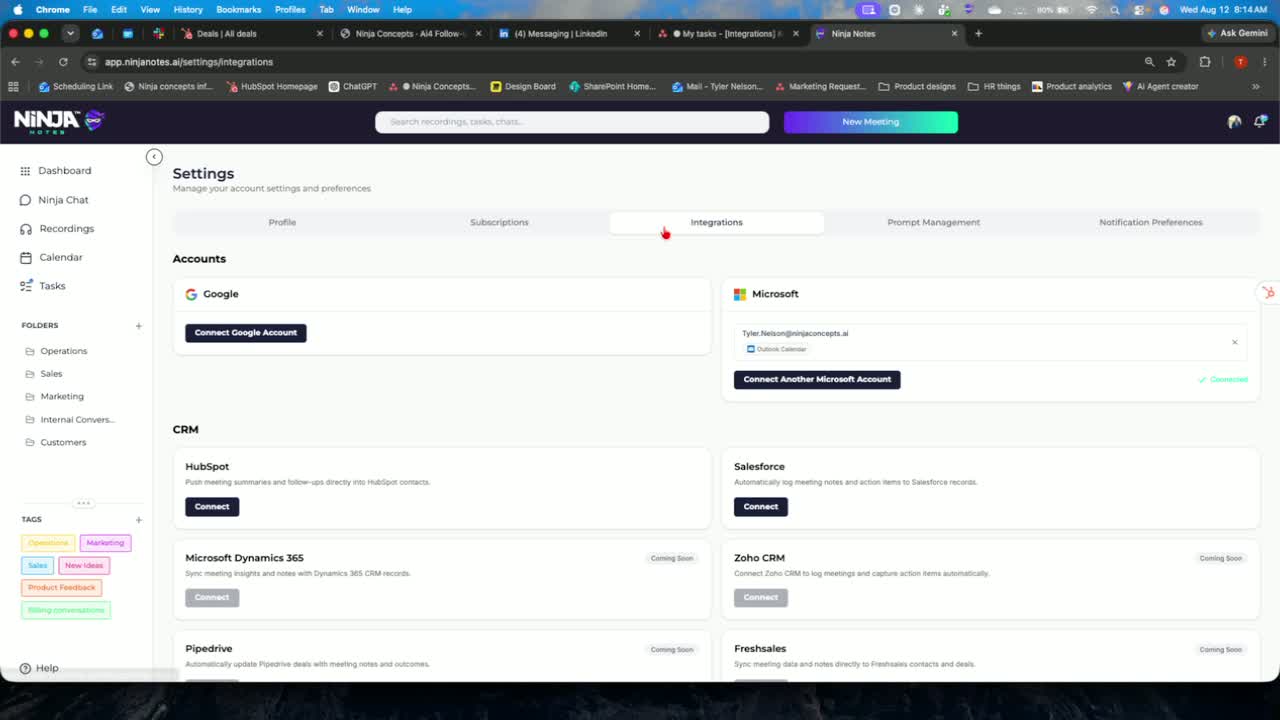Open the Apple menu

[17, 9]
